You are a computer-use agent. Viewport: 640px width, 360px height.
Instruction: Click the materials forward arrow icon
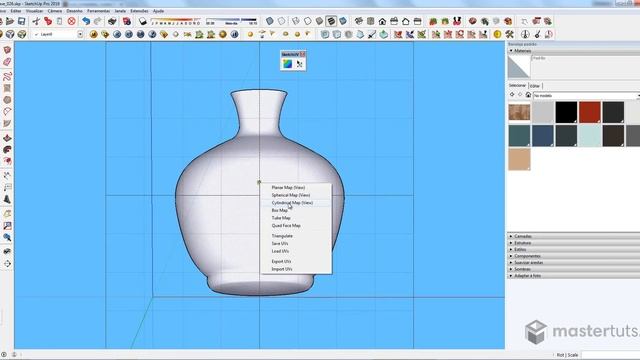520,95
